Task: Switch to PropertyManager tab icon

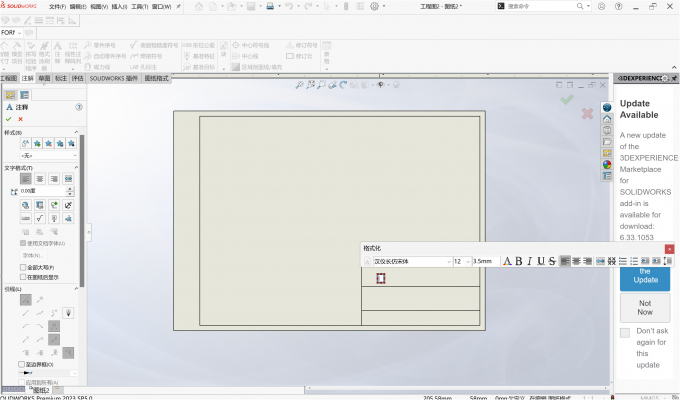Action: 25,95
